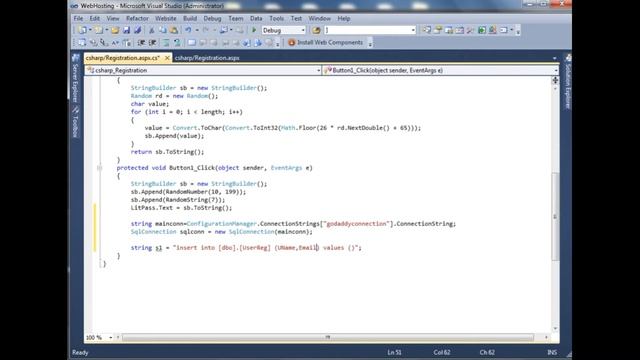Click the green Extension Manager toolbar icon
640x360 pixels.
point(482,30)
